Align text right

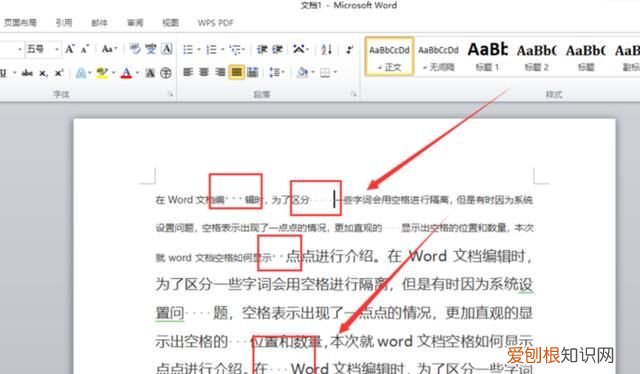(x=220, y=72)
